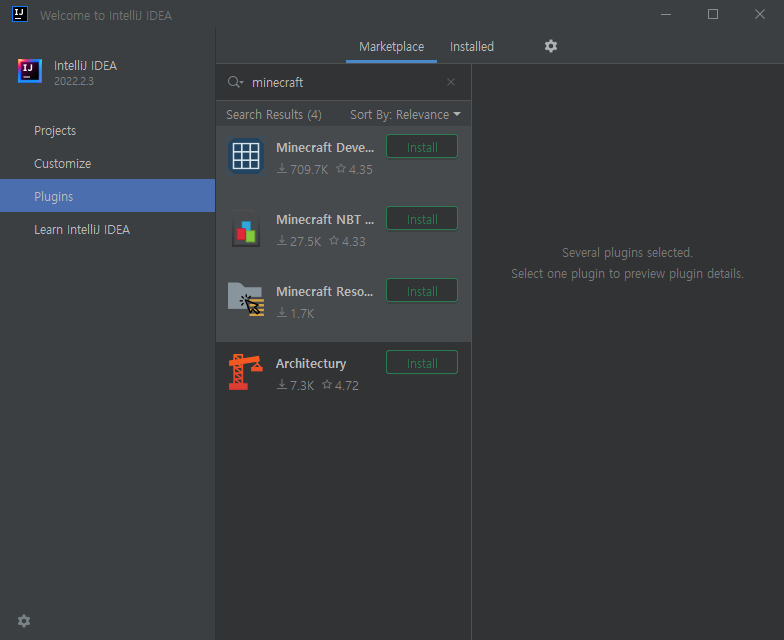Select the Minecraft Deve... plugin title

[x=325, y=148]
